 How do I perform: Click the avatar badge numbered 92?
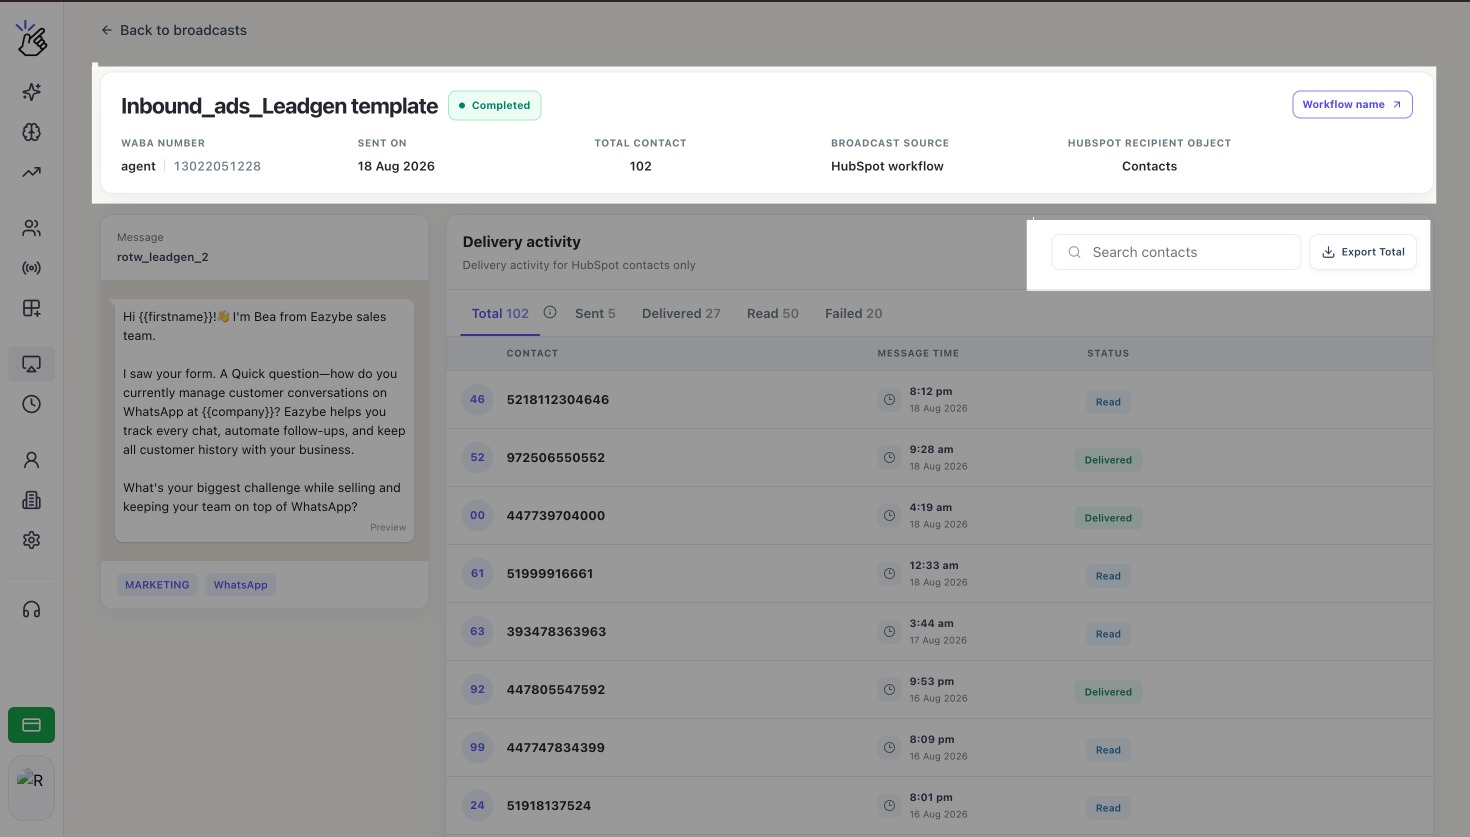tap(478, 690)
